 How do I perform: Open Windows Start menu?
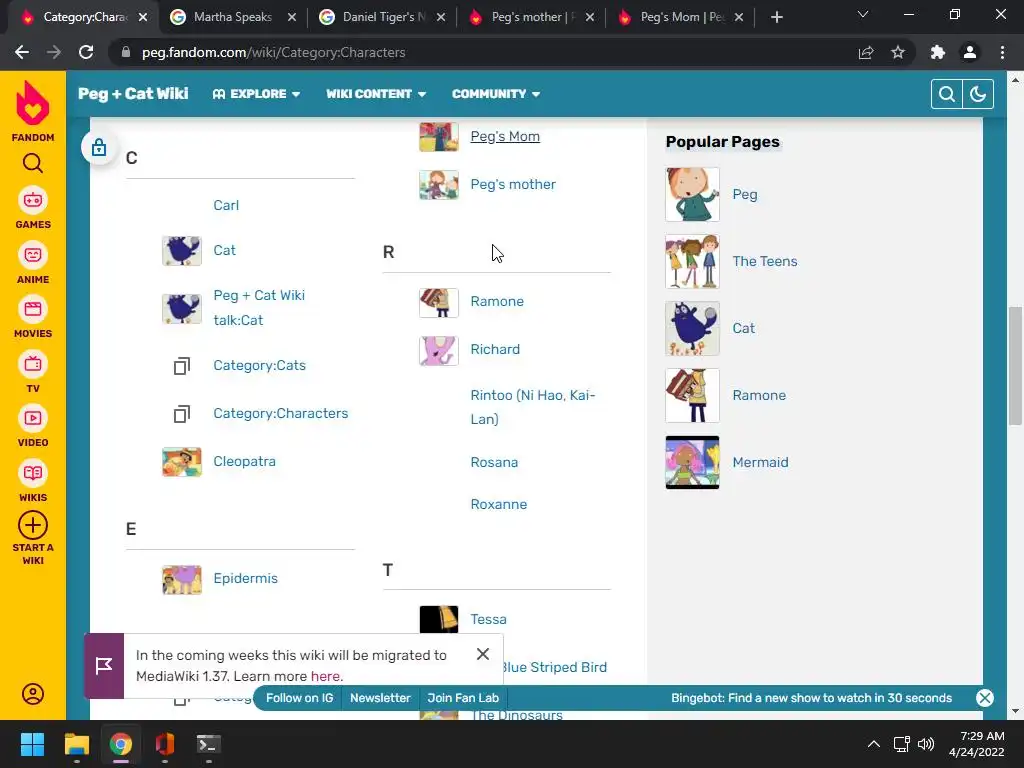point(32,744)
